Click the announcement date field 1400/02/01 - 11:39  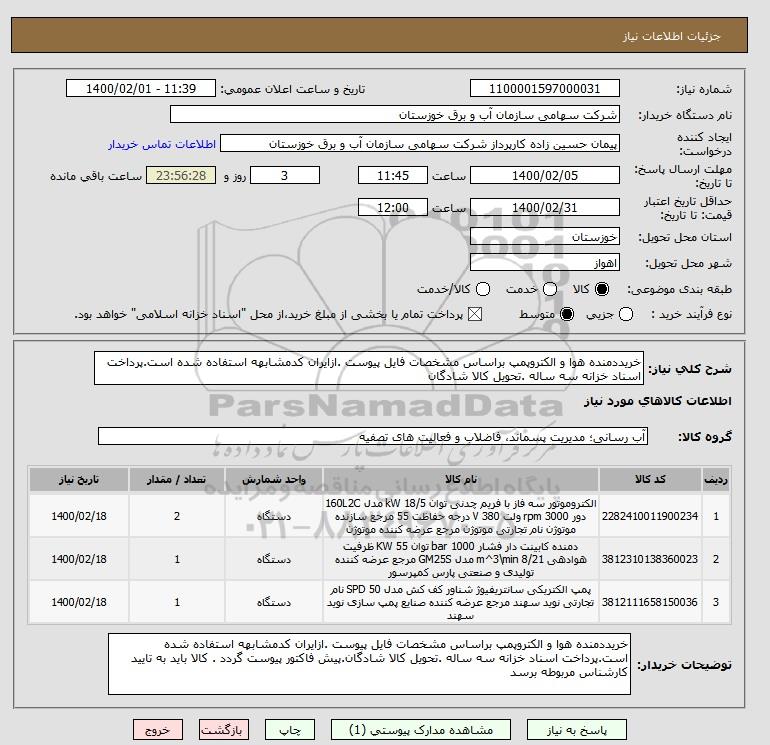tap(141, 88)
